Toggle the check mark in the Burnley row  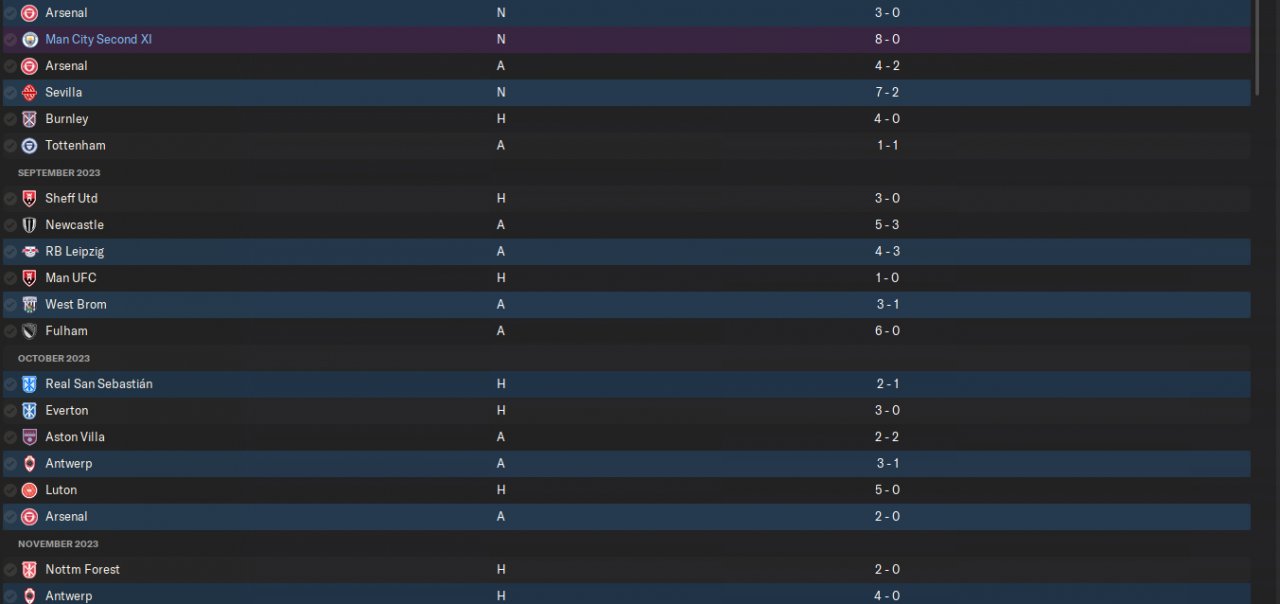tap(10, 119)
